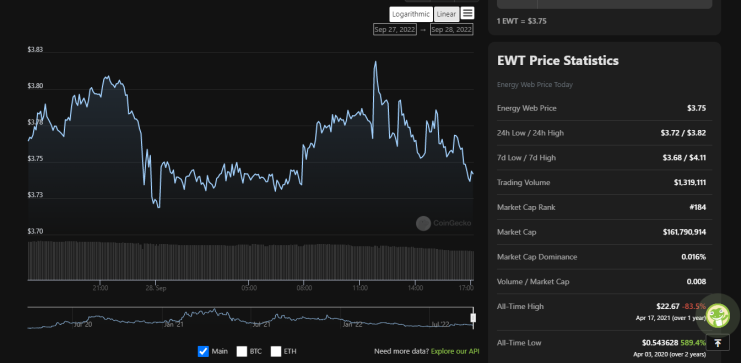Screen dimensions: 741x363
Task: Click the price peak near 11:00 on chart
Action: tap(375, 62)
